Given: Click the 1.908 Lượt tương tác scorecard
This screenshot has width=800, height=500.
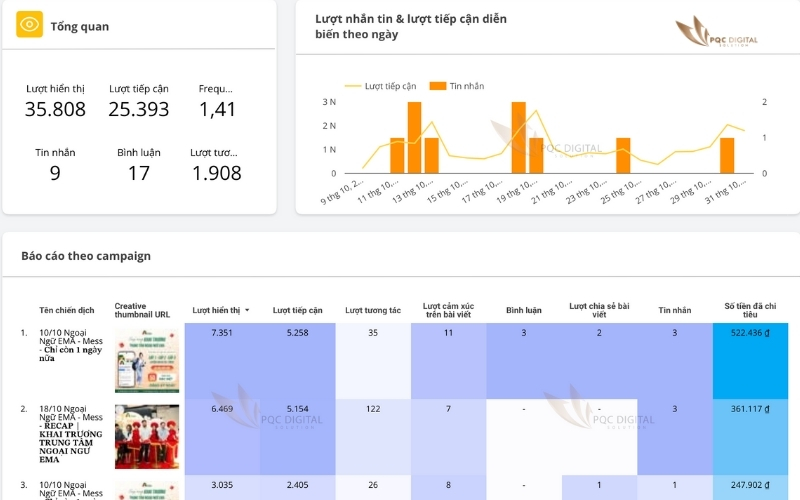Looking at the screenshot, I should (217, 166).
